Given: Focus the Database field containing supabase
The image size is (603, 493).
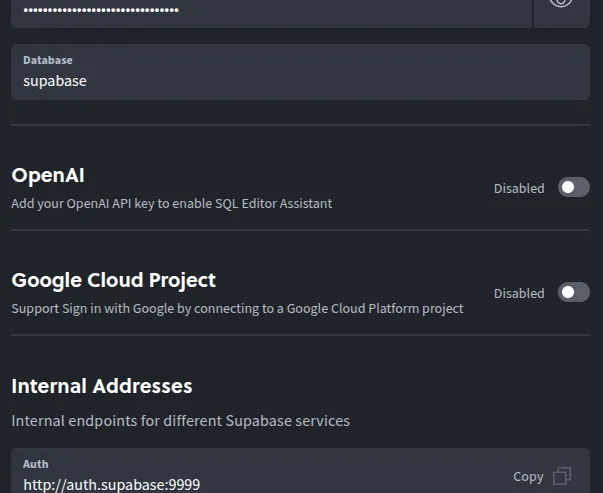Looking at the screenshot, I should click(300, 81).
